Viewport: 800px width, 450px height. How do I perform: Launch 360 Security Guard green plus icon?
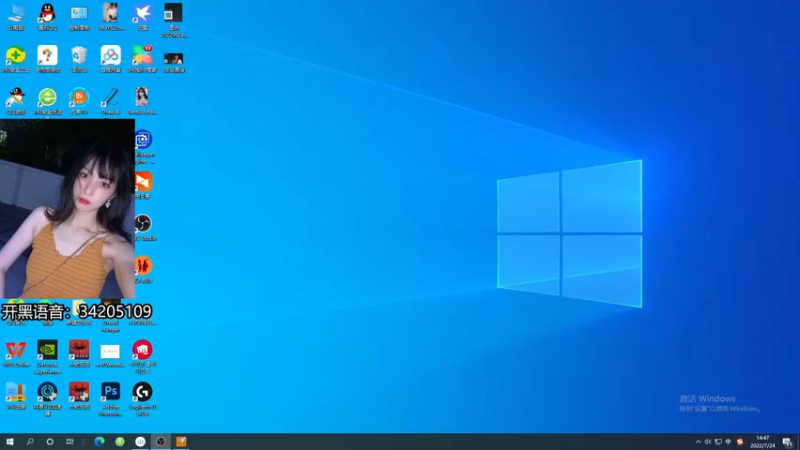tap(16, 59)
